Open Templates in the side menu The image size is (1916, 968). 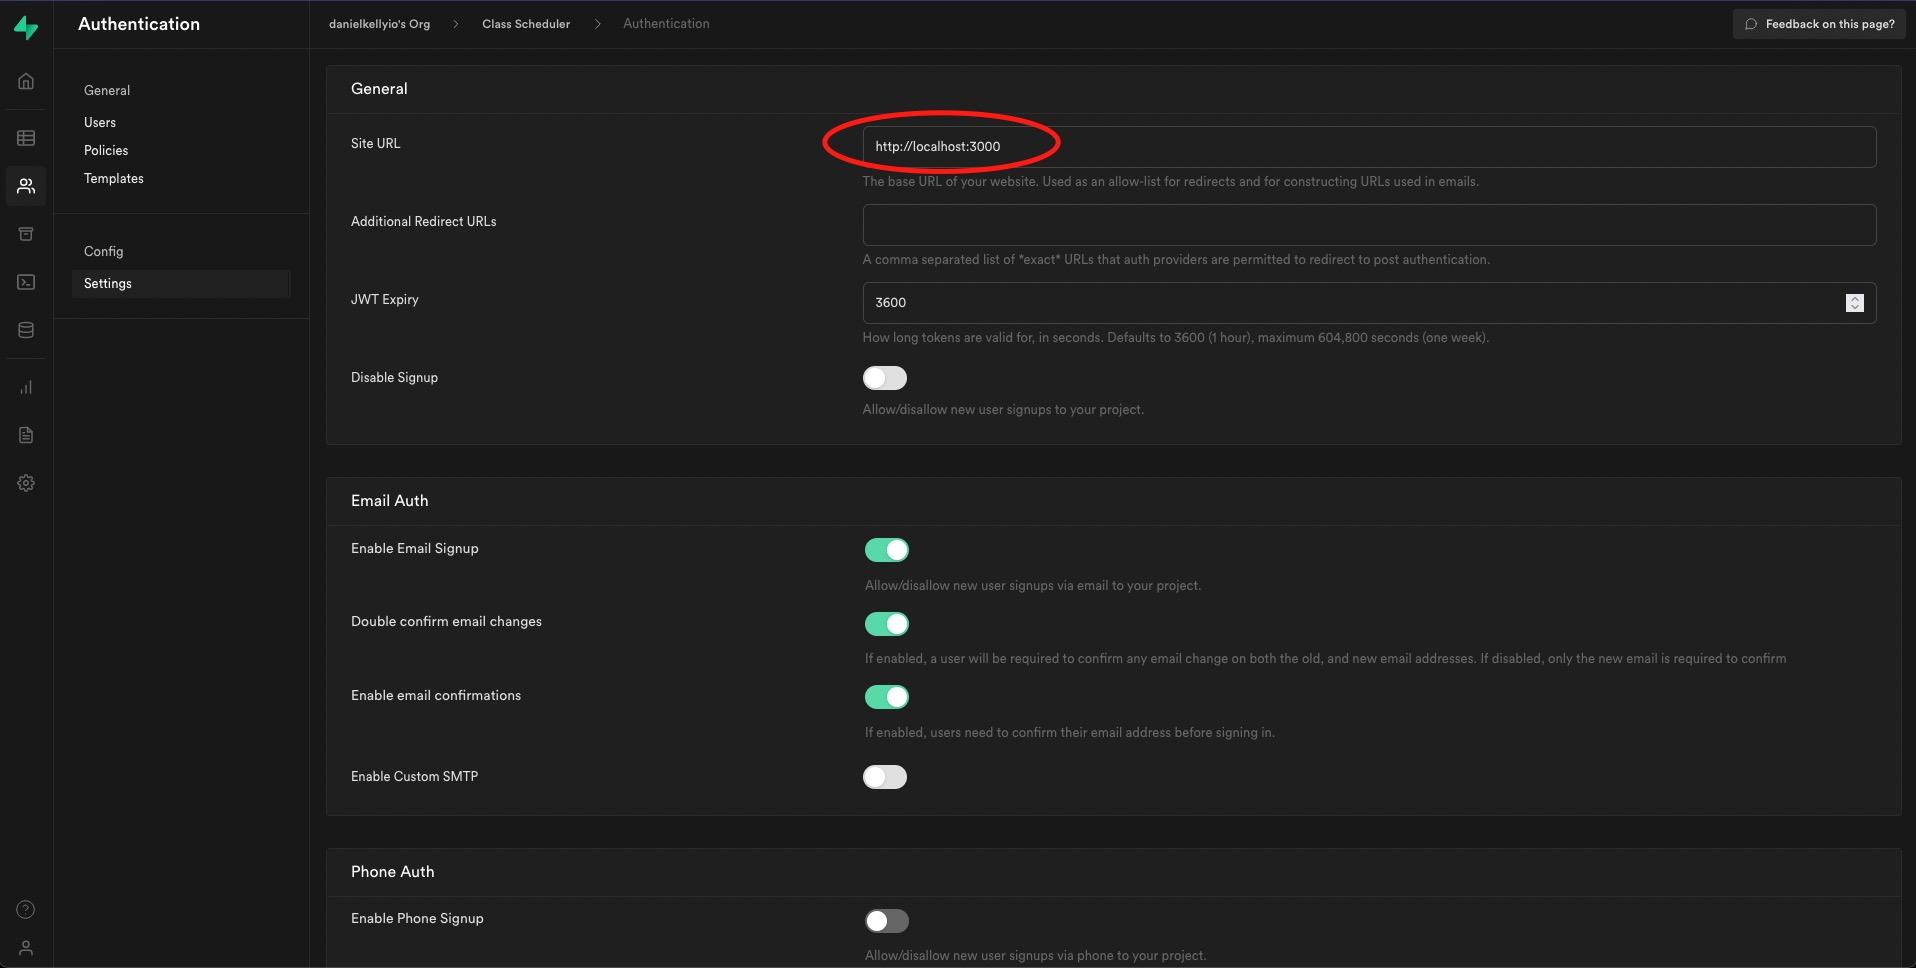click(x=114, y=178)
